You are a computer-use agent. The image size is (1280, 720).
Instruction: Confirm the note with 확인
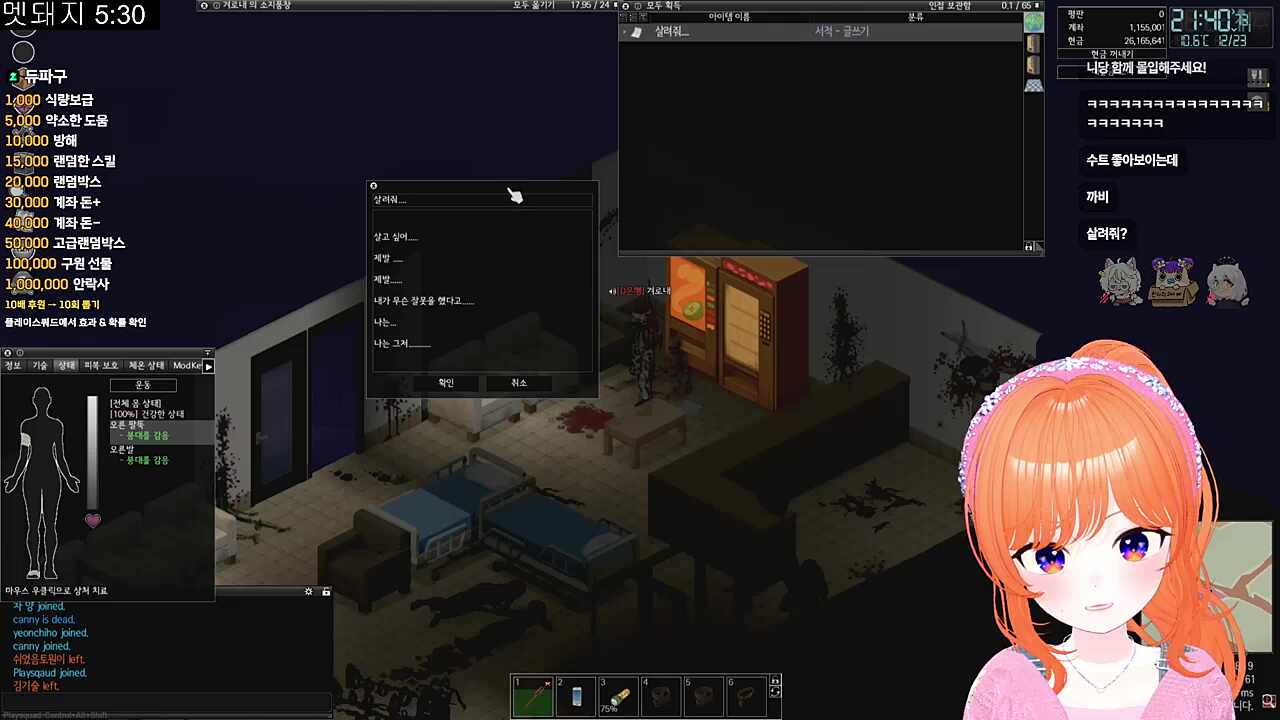[446, 383]
